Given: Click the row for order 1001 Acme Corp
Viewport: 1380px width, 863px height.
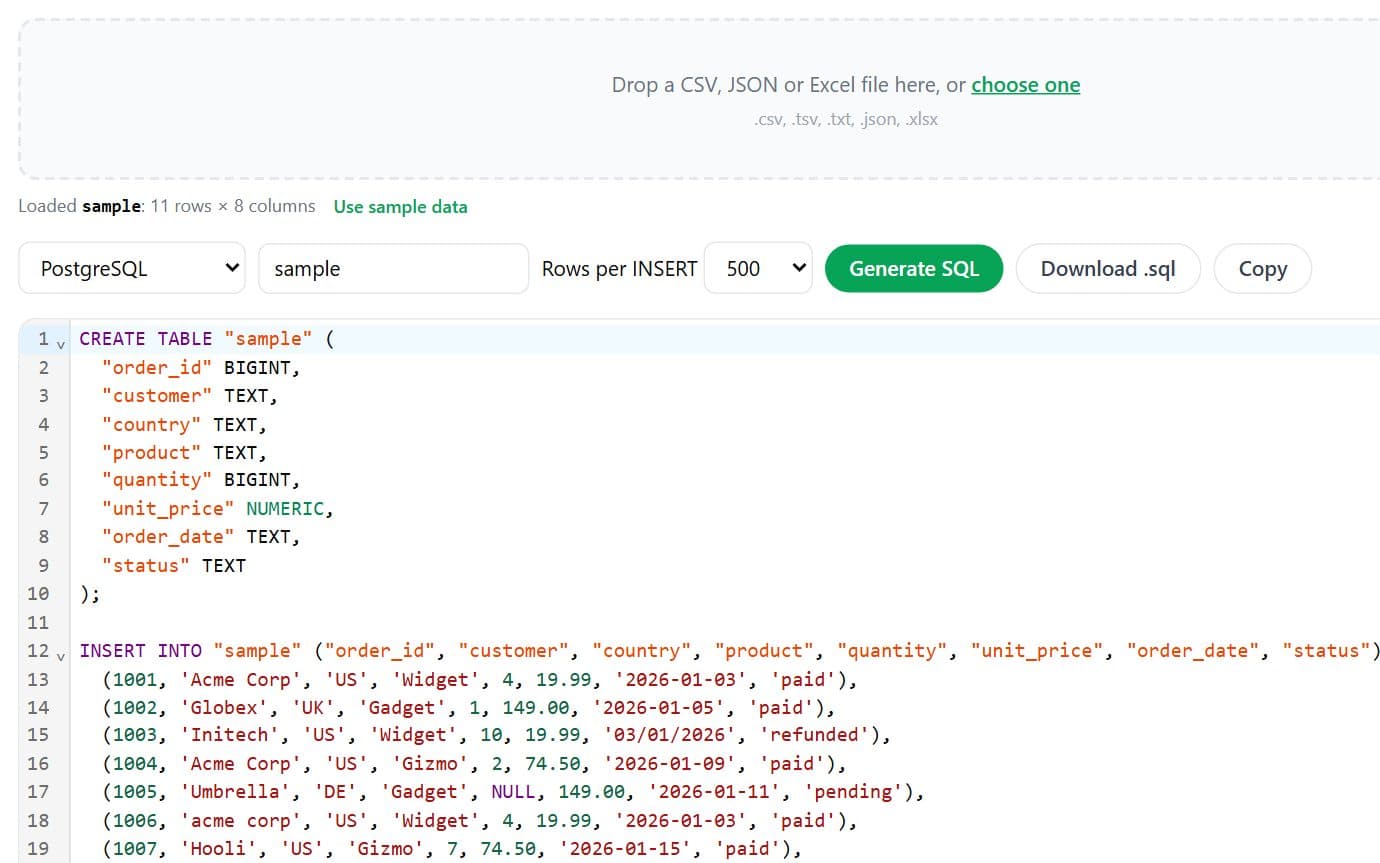Looking at the screenshot, I should pos(480,679).
